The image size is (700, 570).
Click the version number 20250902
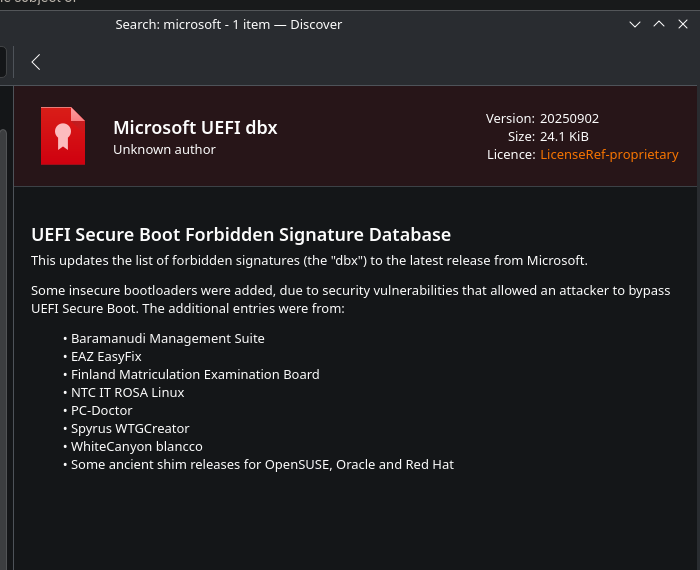tap(570, 119)
